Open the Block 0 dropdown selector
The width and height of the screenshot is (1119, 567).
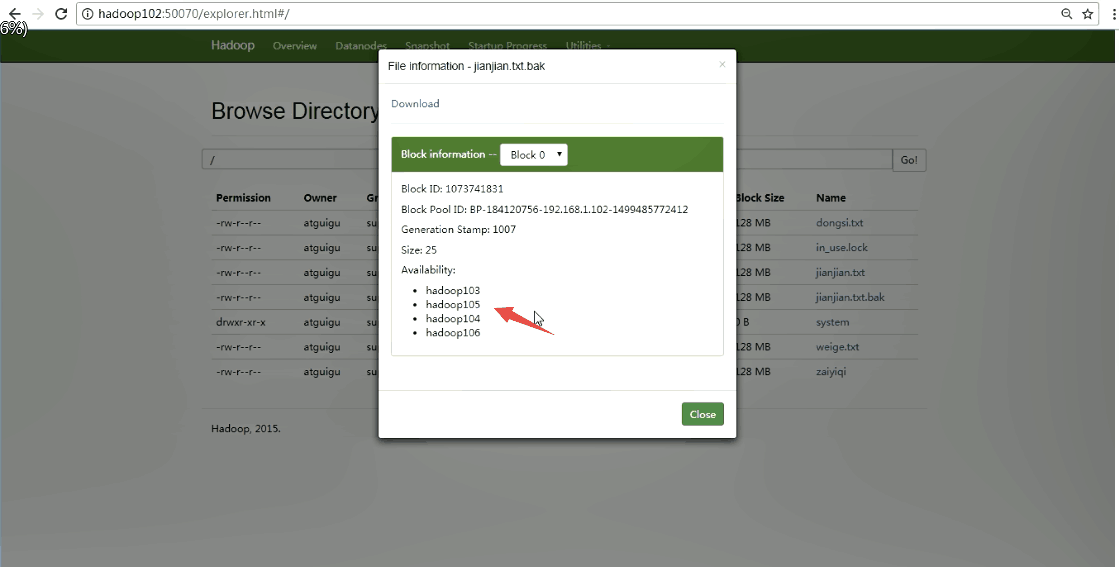point(534,155)
